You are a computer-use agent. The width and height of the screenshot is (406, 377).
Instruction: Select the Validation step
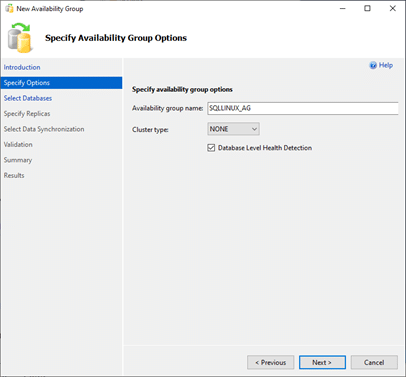[18, 144]
